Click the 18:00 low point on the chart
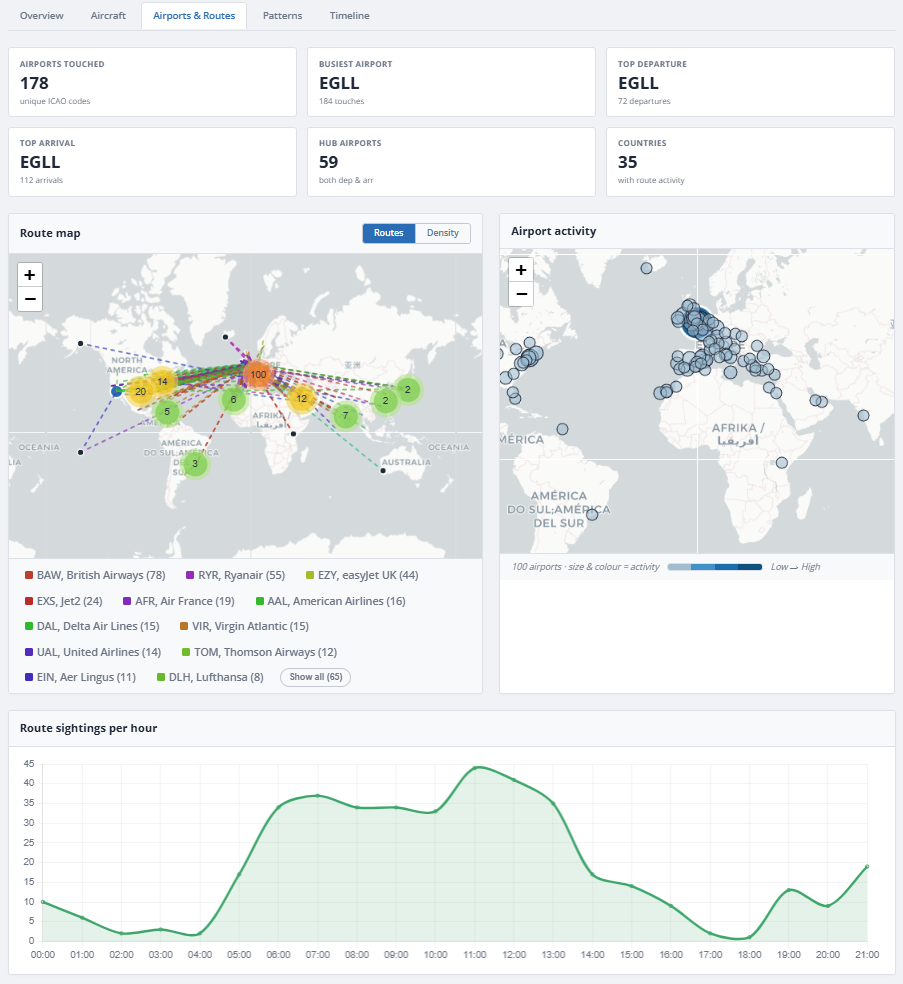903x984 pixels. pos(749,938)
